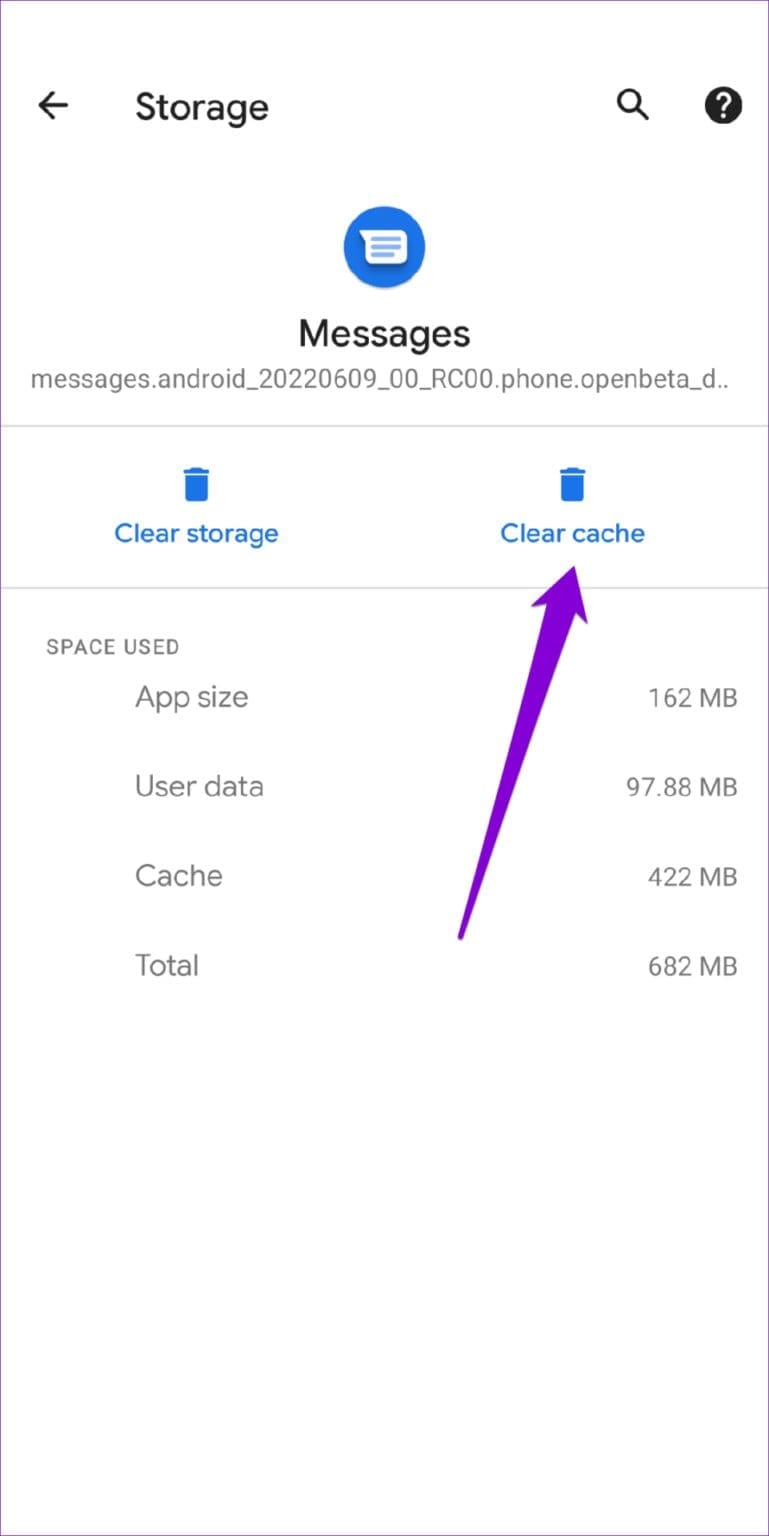Tap the App size row
Image resolution: width=769 pixels, height=1536 pixels.
pos(192,697)
